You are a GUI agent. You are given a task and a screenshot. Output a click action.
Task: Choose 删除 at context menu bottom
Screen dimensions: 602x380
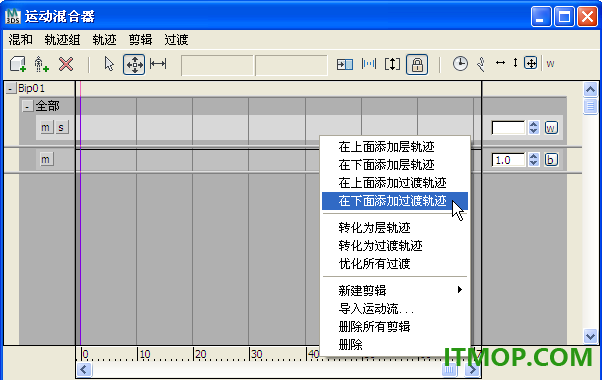click(x=395, y=345)
